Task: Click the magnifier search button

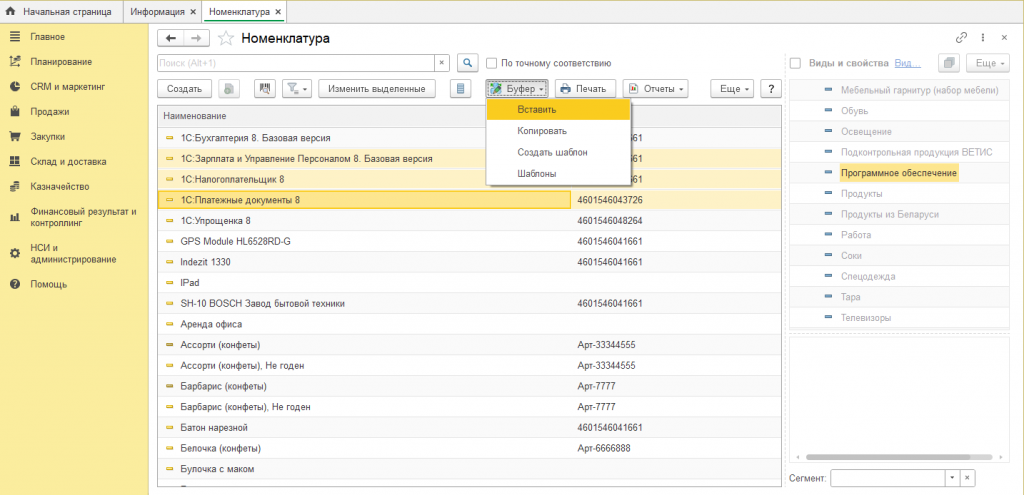Action: pyautogui.click(x=467, y=63)
